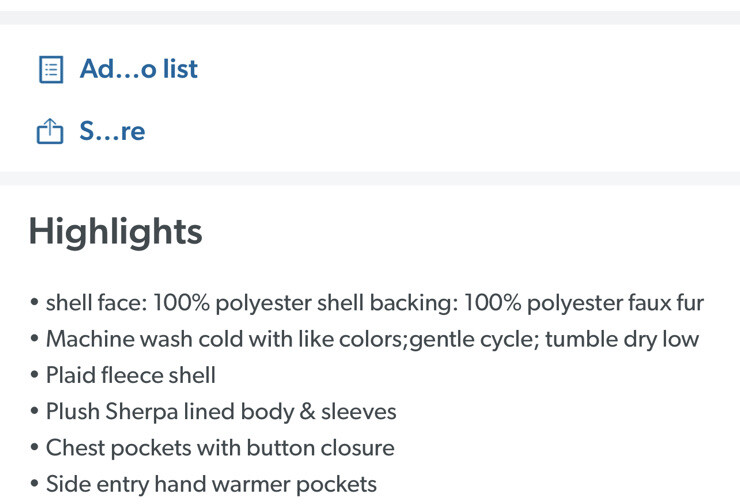740x504 pixels.
Task: Select 'Chest pockets with button closure' bullet
Action: pyautogui.click(x=220, y=448)
